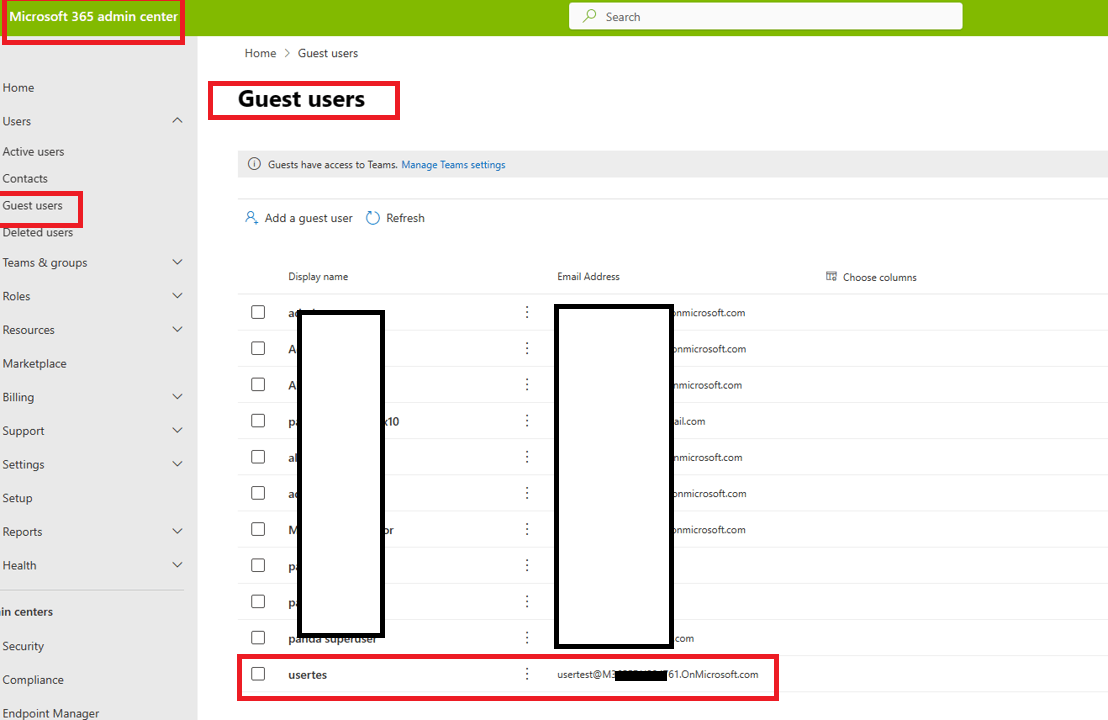The height and width of the screenshot is (720, 1108).
Task: Click the Refresh button label
Action: pos(405,218)
